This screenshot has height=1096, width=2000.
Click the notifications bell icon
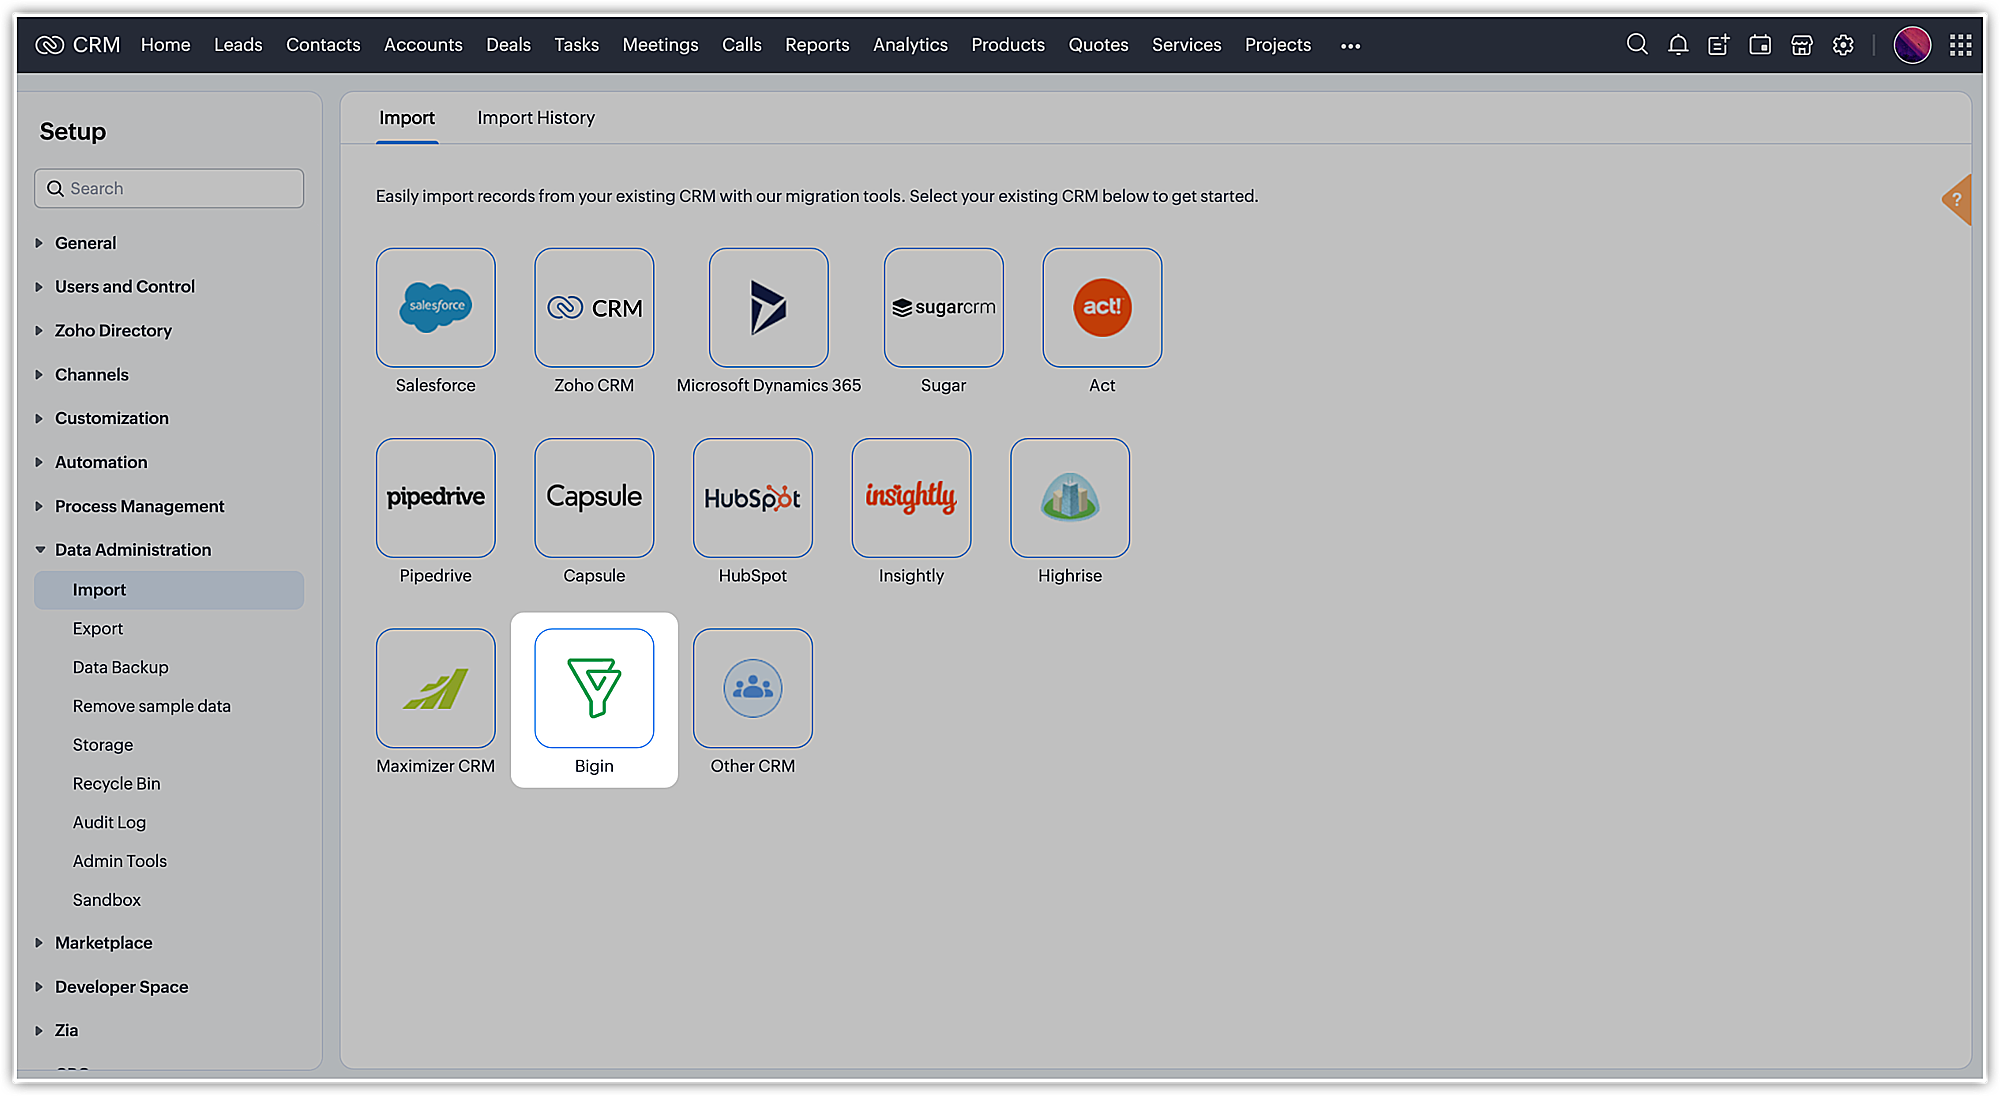pyautogui.click(x=1678, y=45)
